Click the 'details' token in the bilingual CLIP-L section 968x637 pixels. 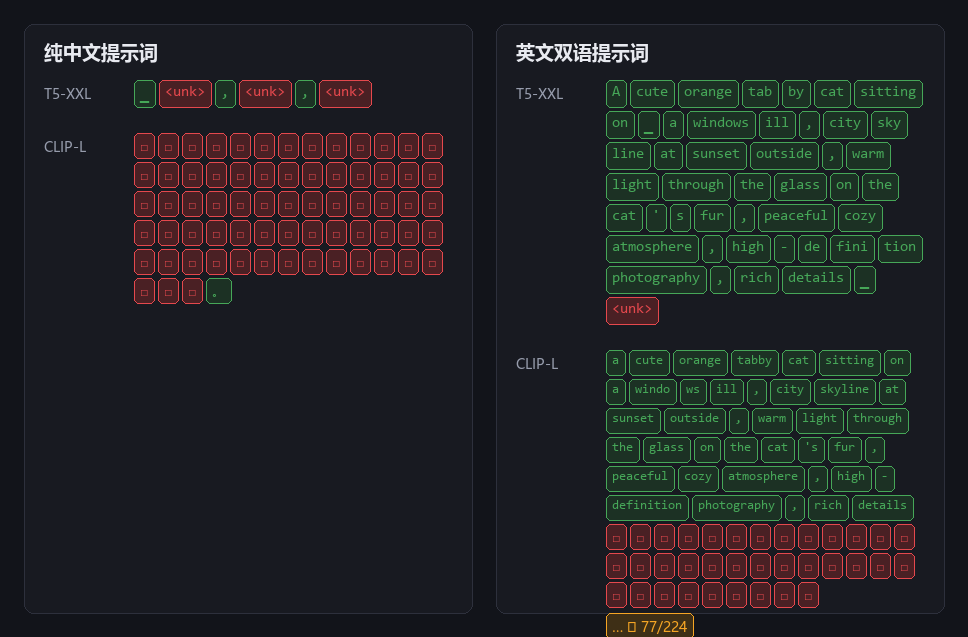click(883, 507)
